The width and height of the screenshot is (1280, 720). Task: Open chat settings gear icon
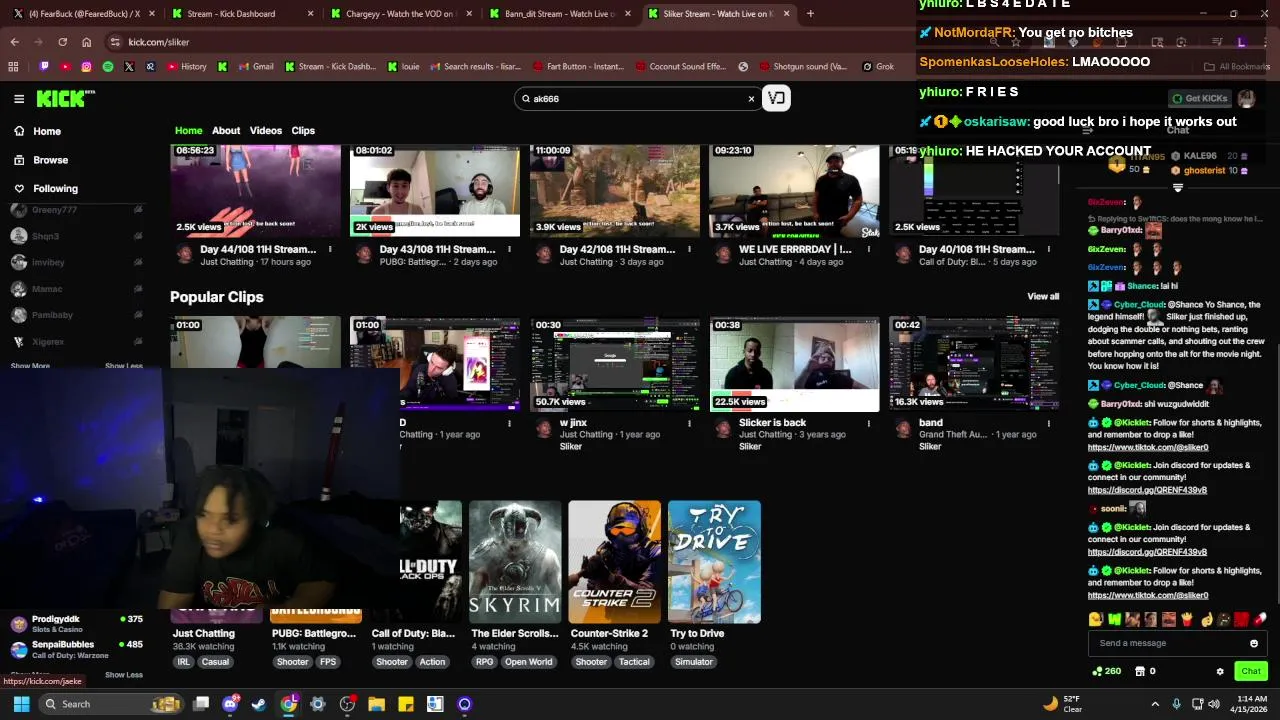[1220, 671]
